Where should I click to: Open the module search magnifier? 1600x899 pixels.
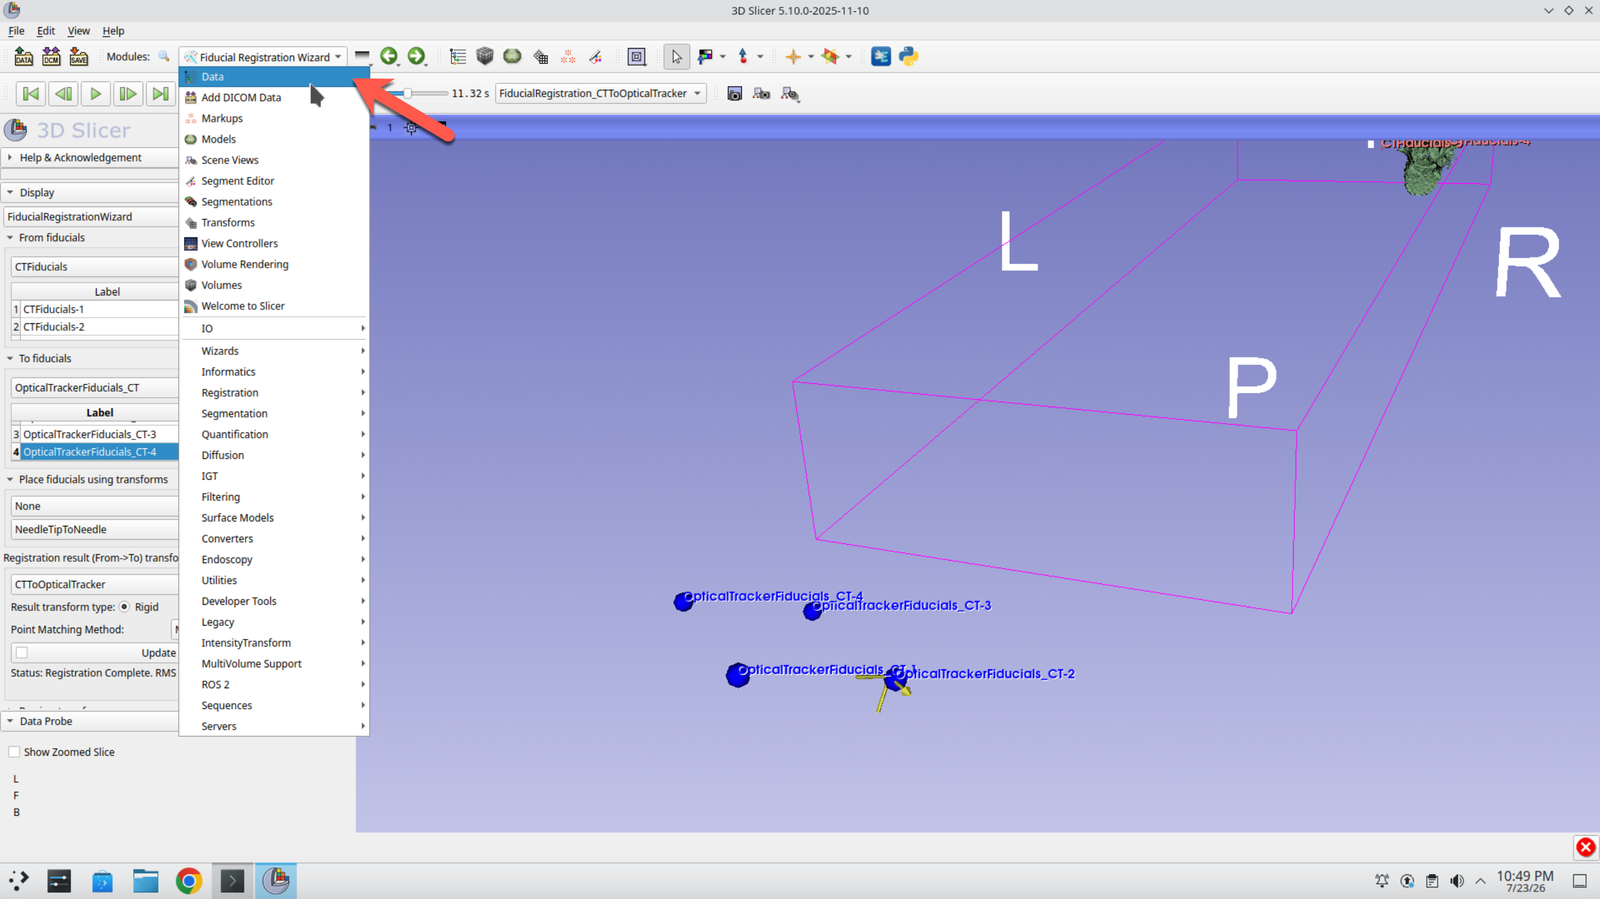pos(164,57)
